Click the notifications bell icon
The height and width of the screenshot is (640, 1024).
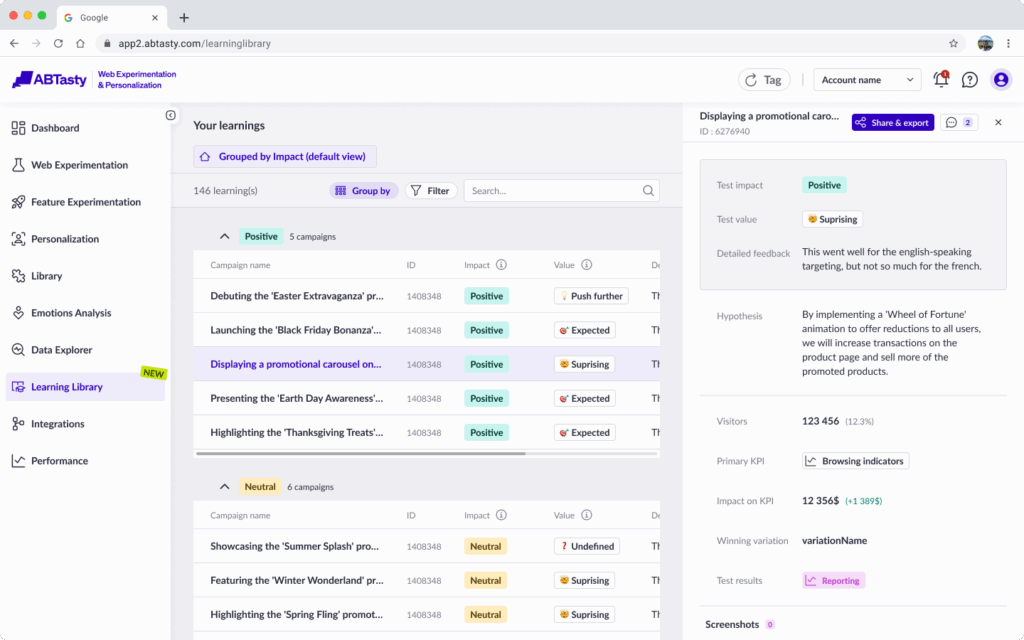tap(940, 80)
